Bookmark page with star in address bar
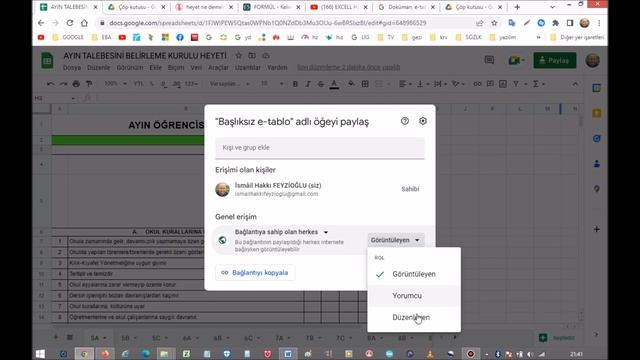 [x=494, y=23]
